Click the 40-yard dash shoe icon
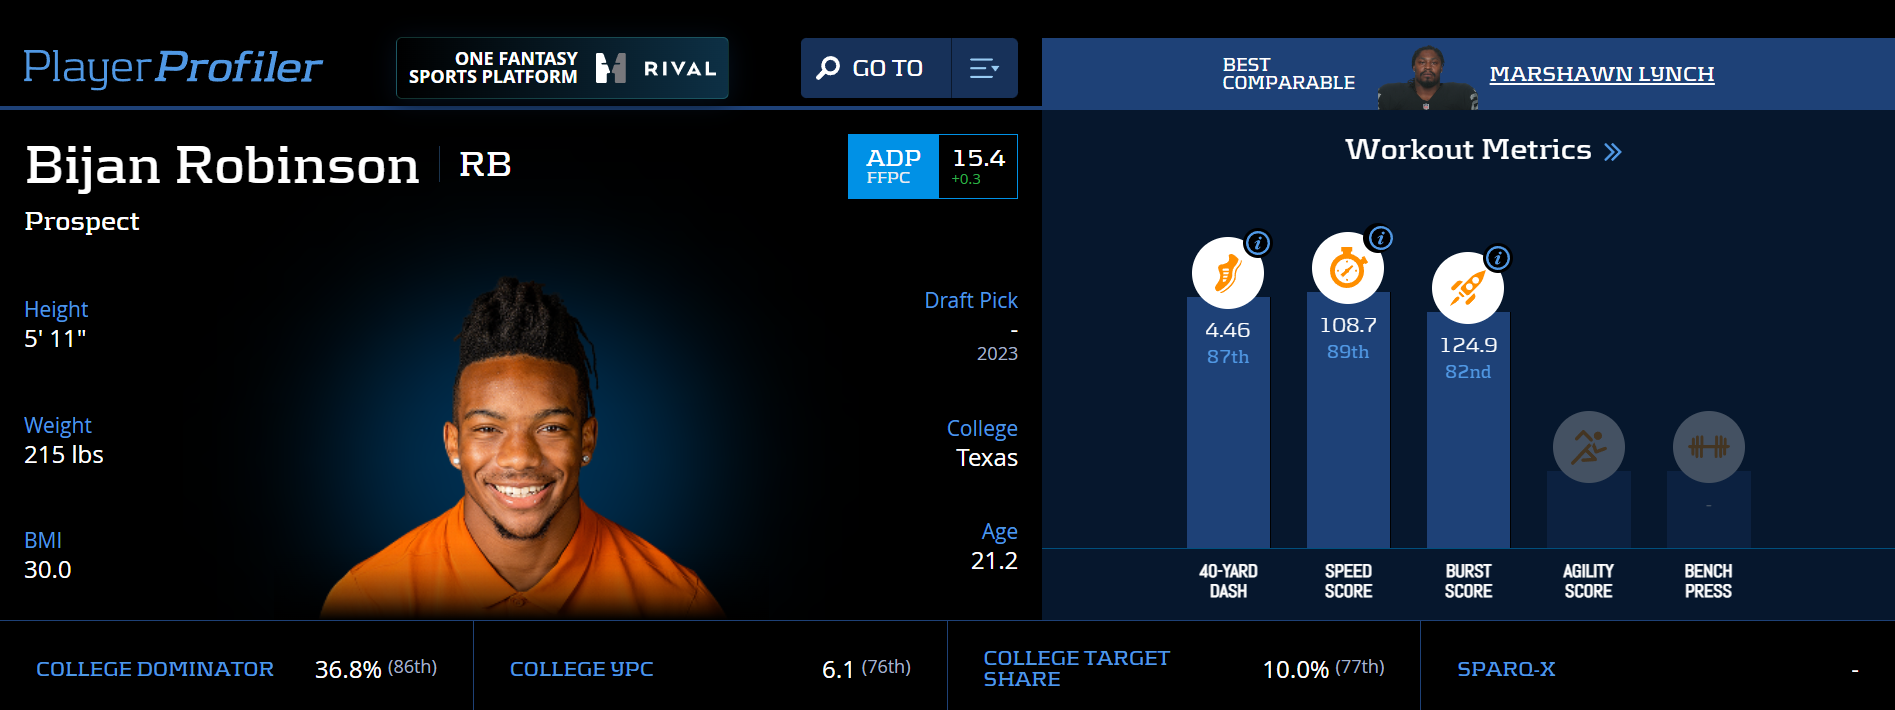This screenshot has height=710, width=1895. (1228, 273)
